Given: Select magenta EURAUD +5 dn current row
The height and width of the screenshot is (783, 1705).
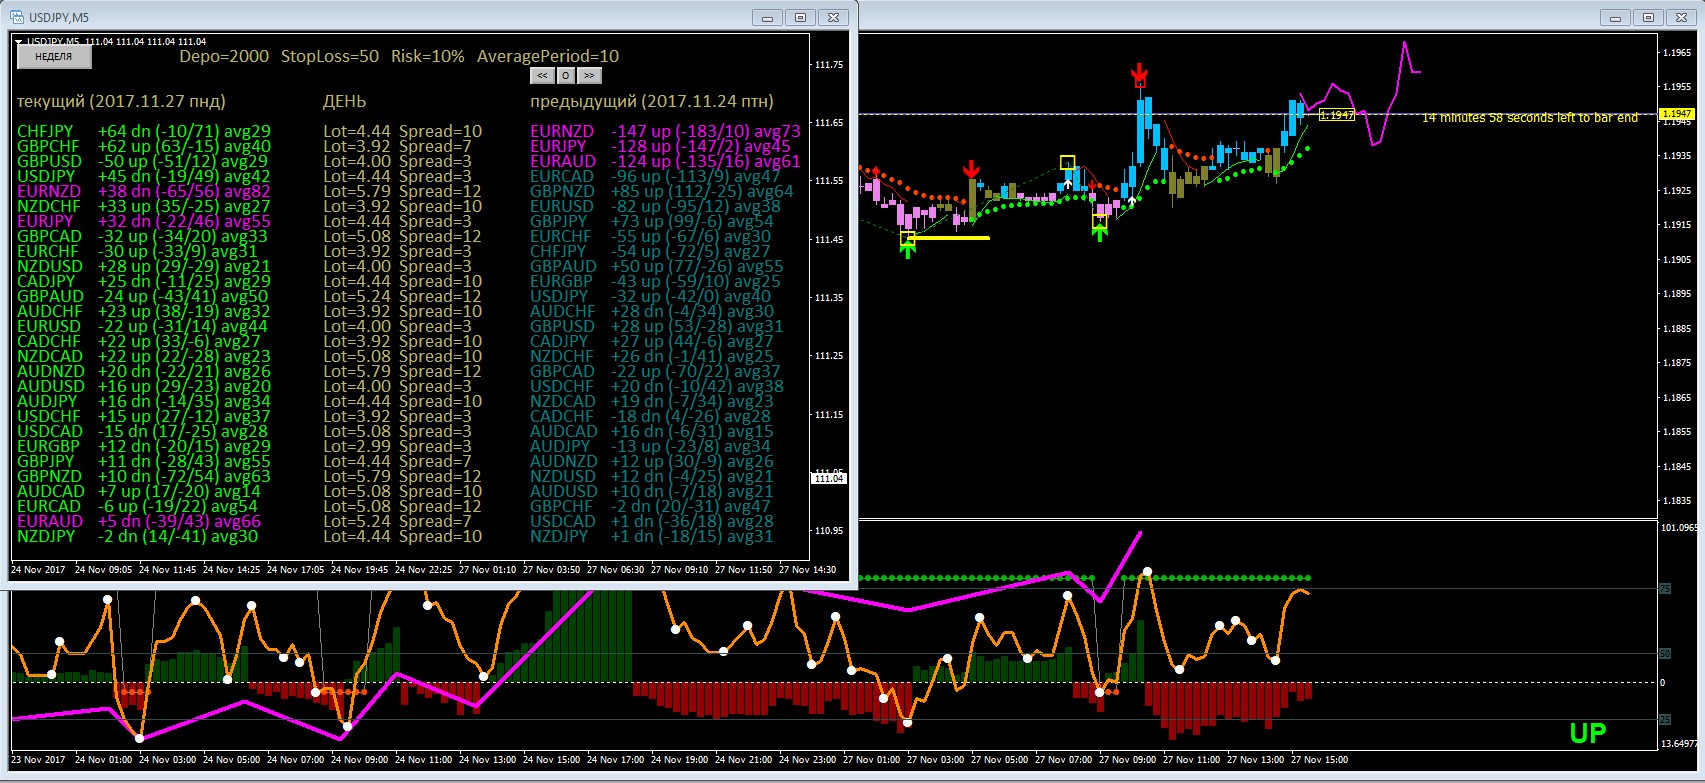Looking at the screenshot, I should [x=139, y=521].
